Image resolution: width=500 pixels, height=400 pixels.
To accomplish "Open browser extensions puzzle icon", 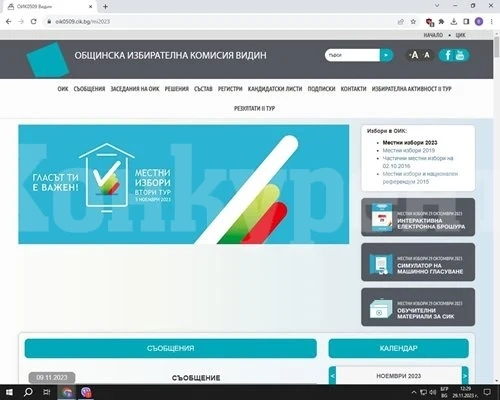I will point(441,22).
